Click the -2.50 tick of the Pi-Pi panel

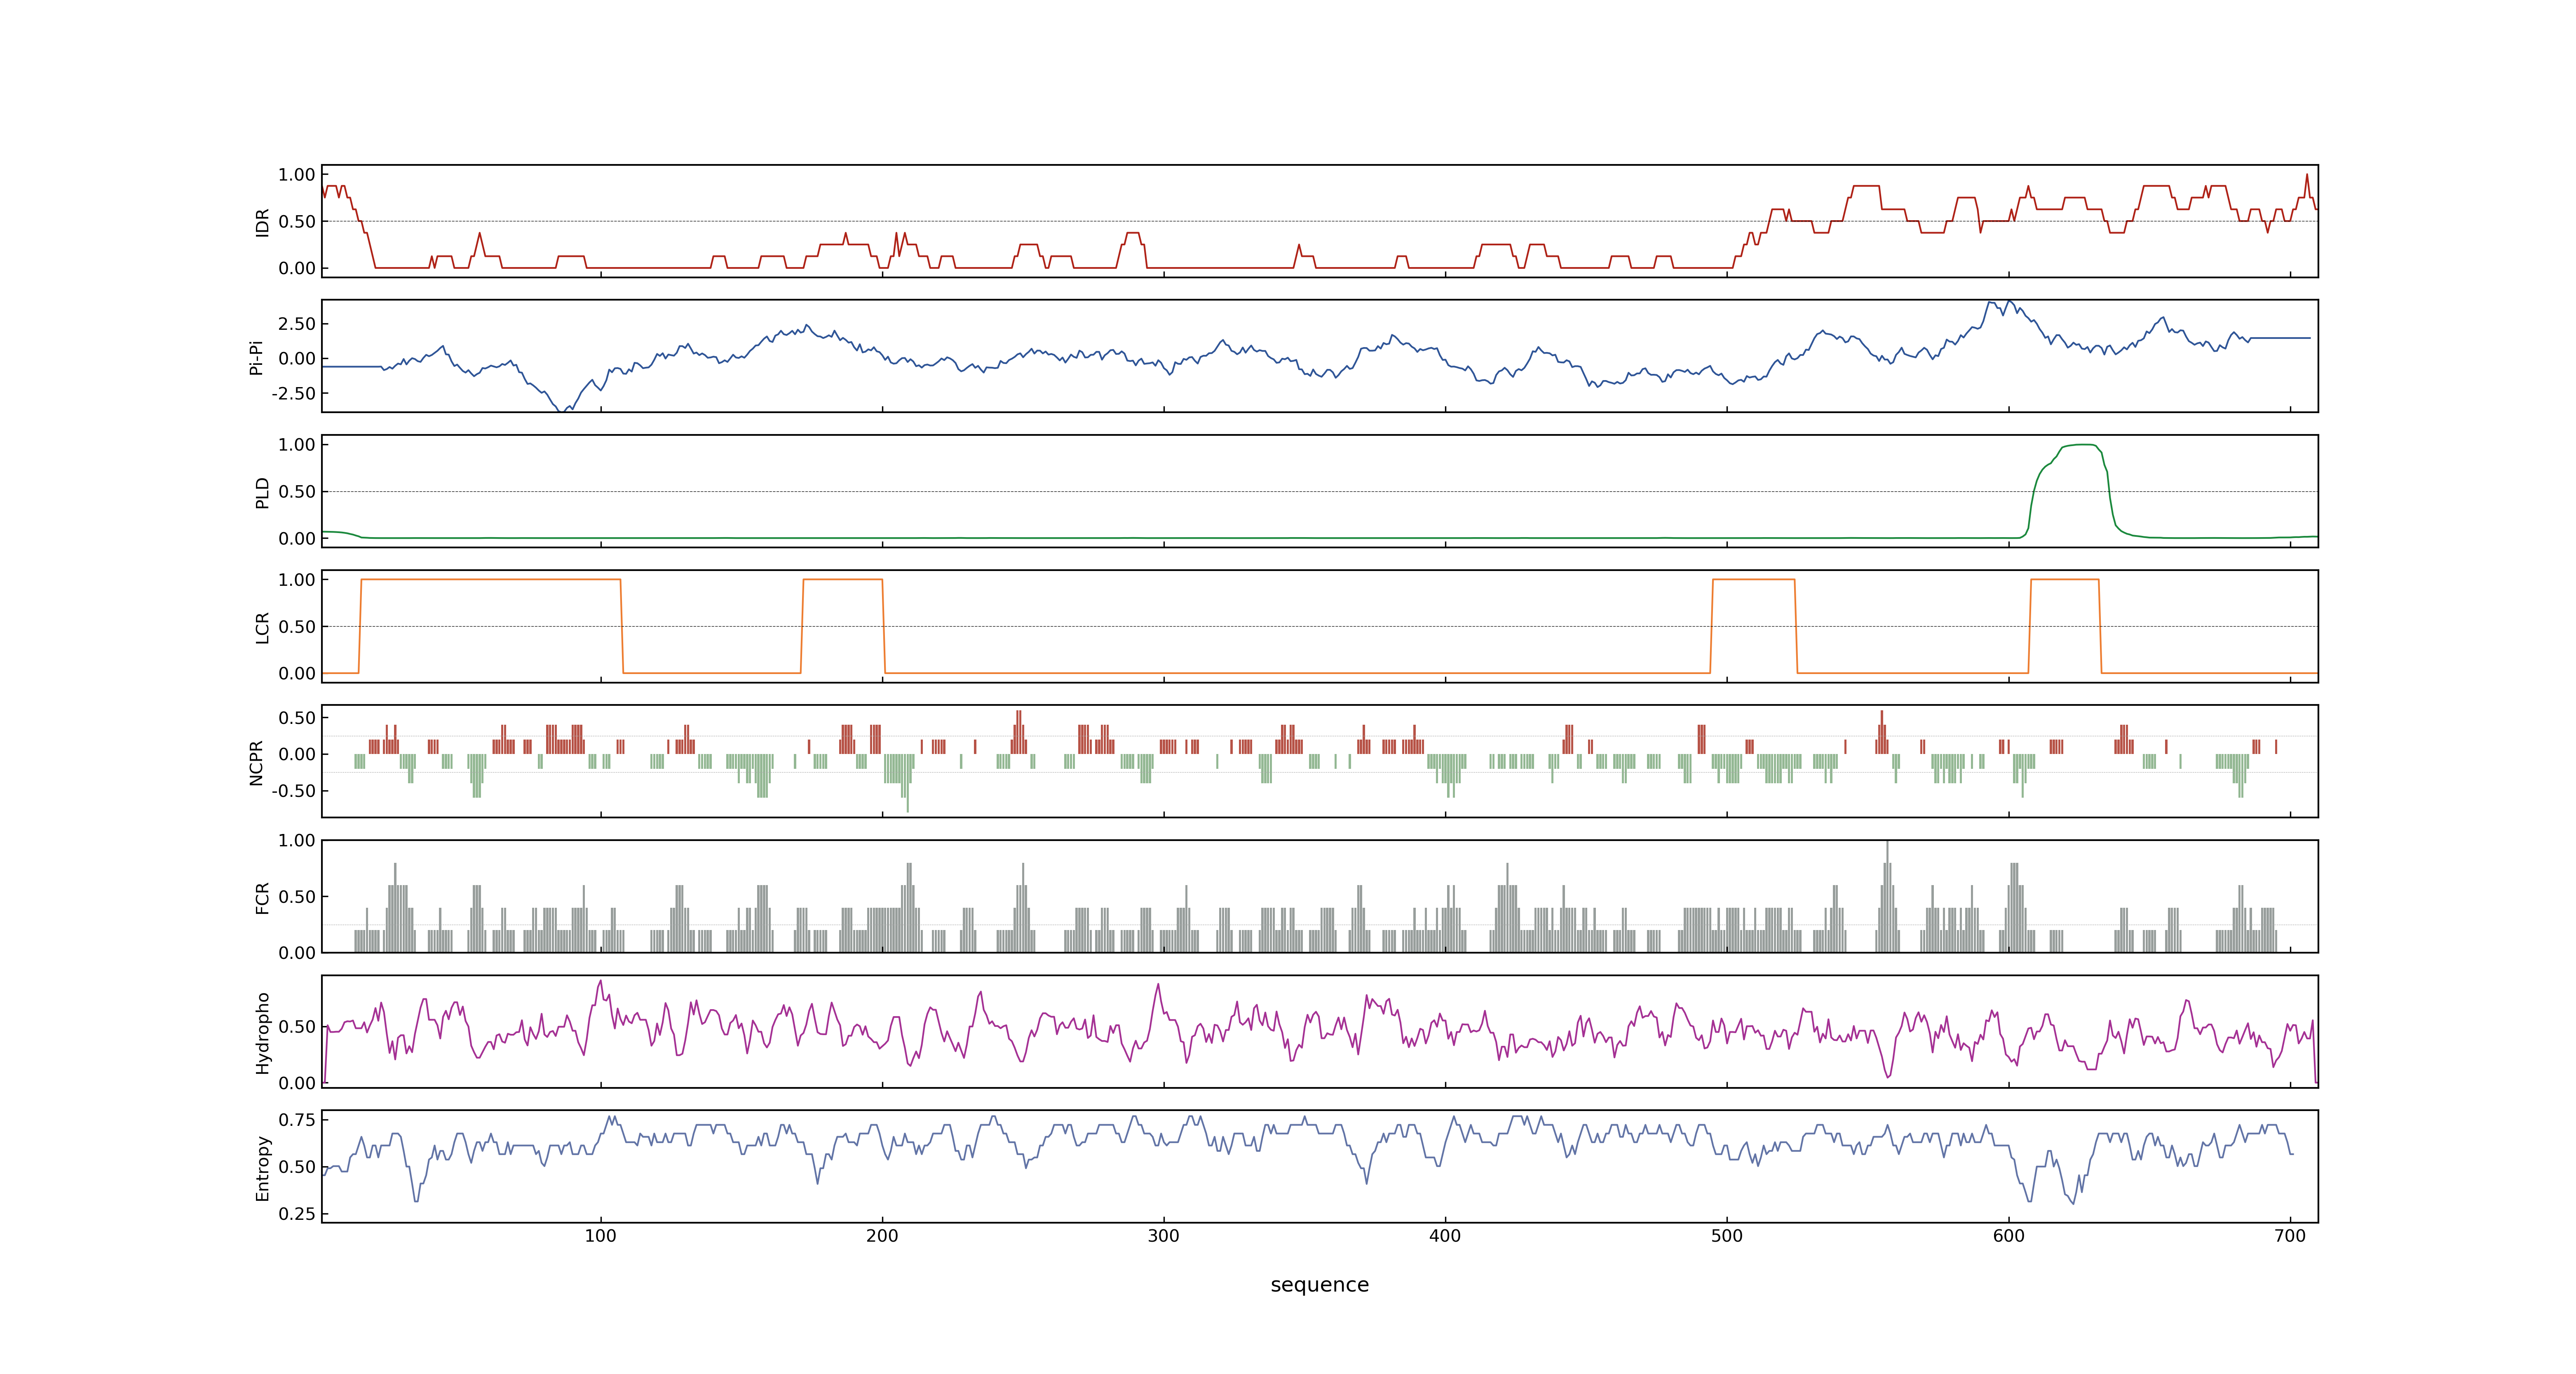[293, 394]
